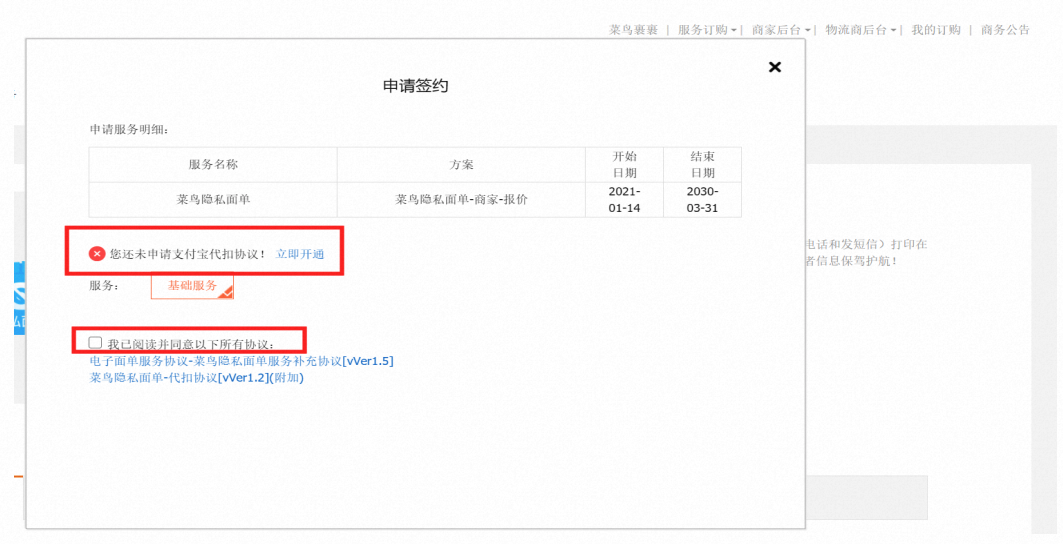
Task: Expand the 物流商后台 dropdown menu
Action: (860, 30)
